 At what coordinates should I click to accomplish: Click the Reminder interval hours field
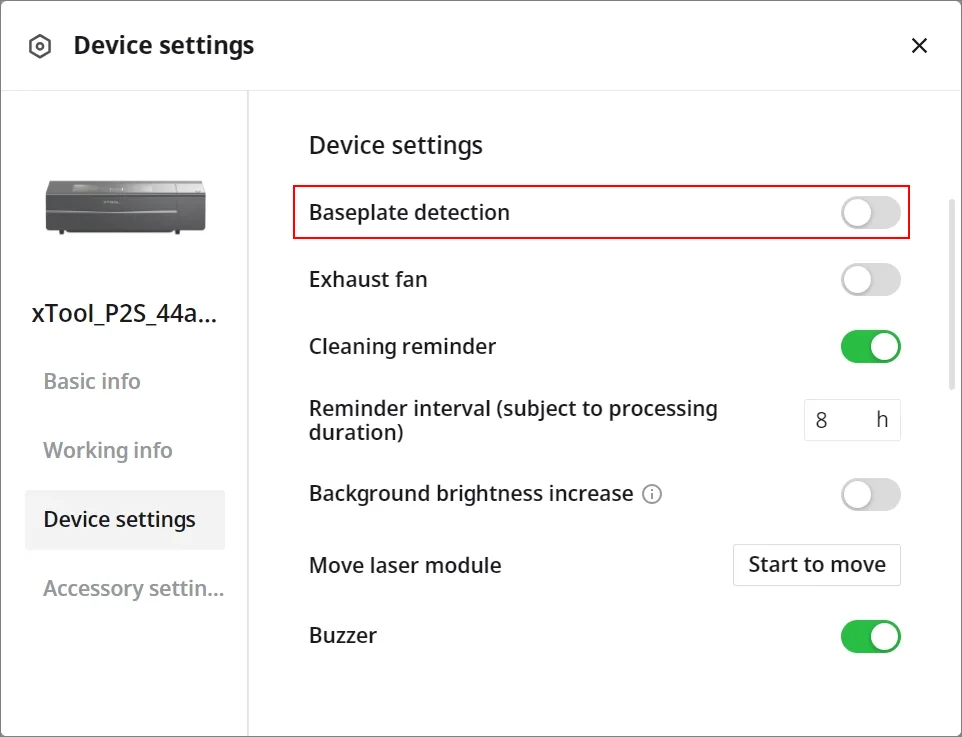(x=852, y=420)
